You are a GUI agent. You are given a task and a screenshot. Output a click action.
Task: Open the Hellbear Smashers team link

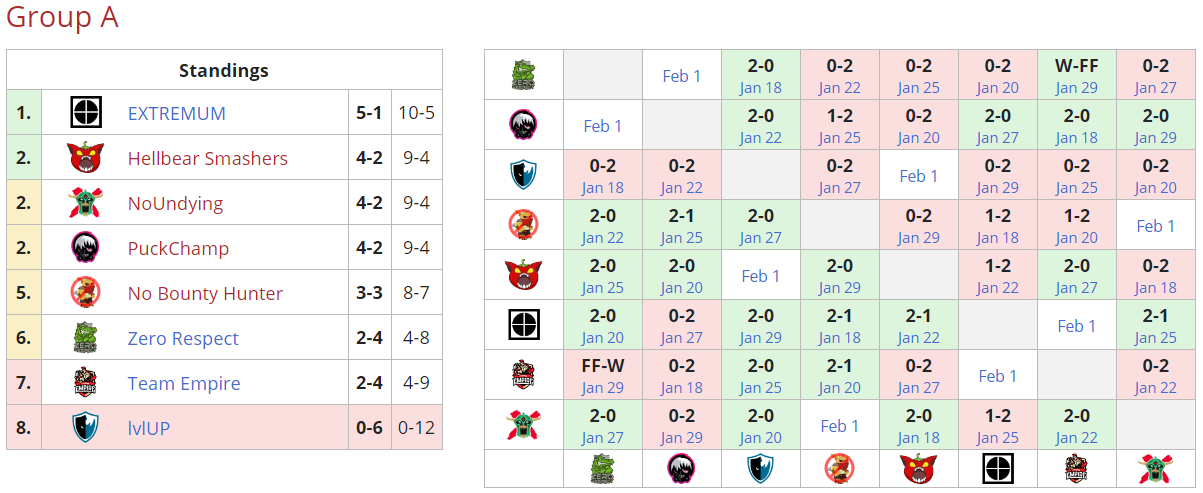(208, 158)
